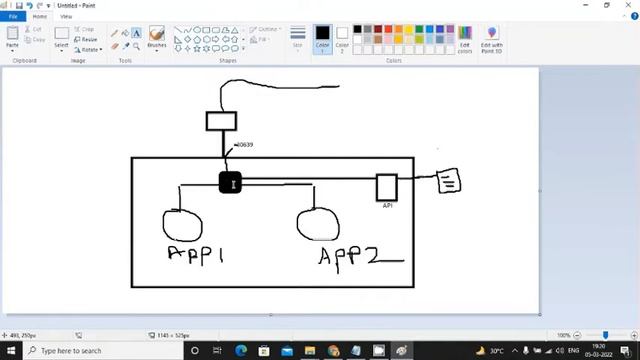The image size is (640, 360).
Task: Open the notification center icon
Action: click(x=625, y=351)
